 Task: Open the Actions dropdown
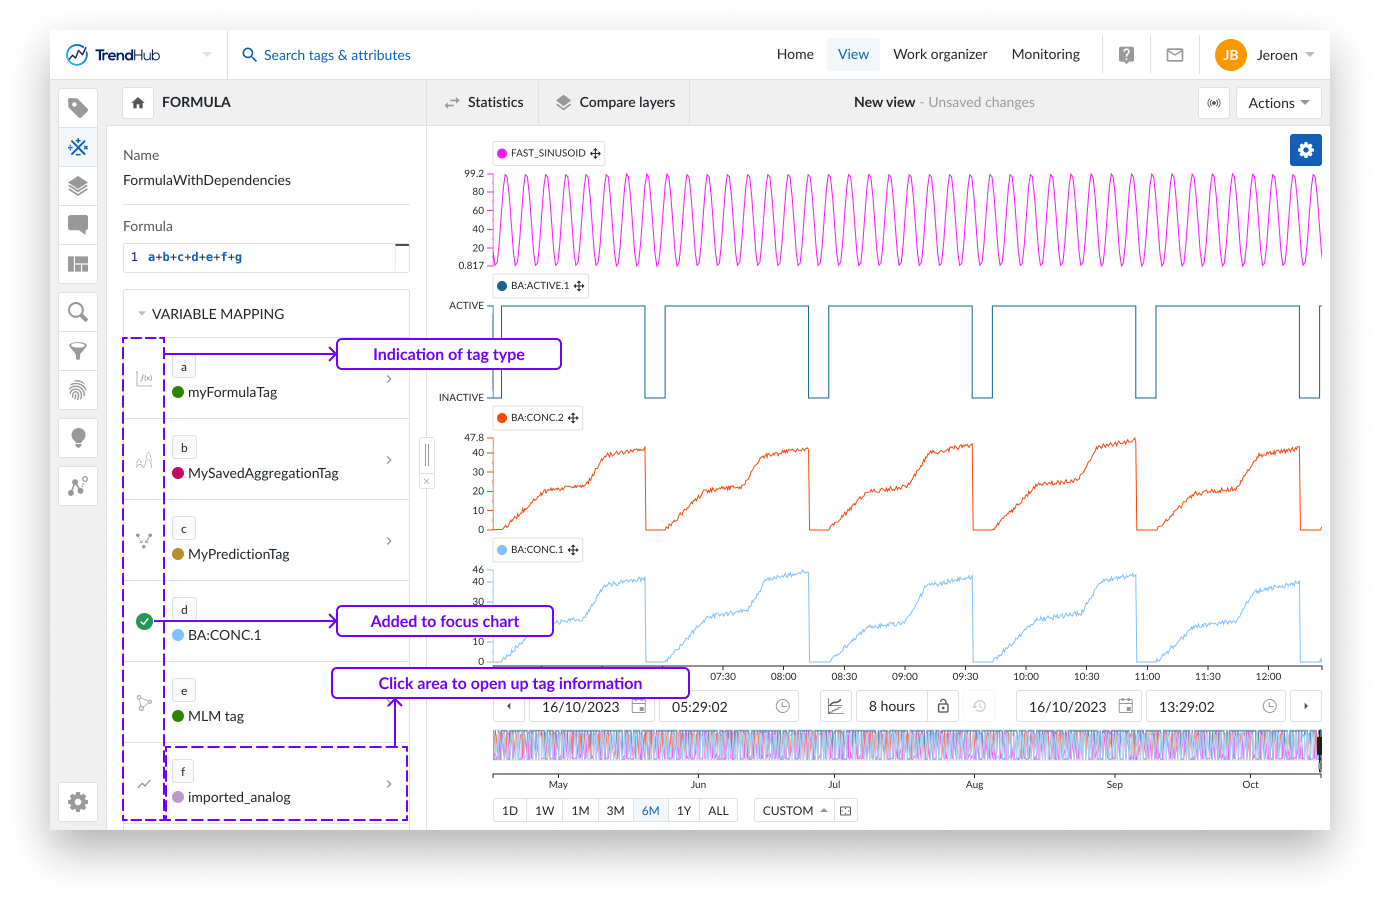point(1278,102)
